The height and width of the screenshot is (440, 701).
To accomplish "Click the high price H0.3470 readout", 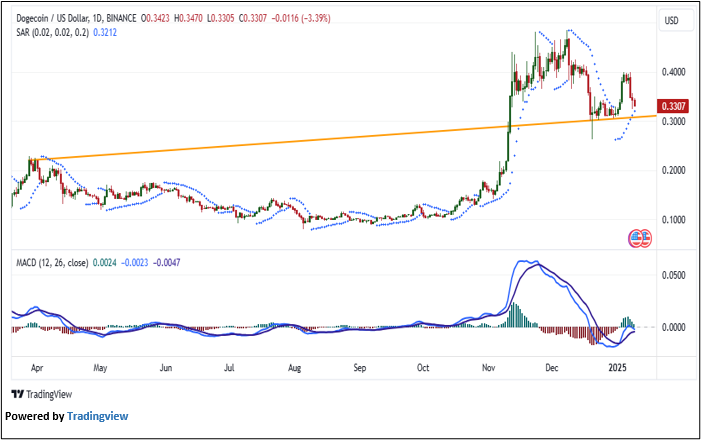I will (x=188, y=18).
